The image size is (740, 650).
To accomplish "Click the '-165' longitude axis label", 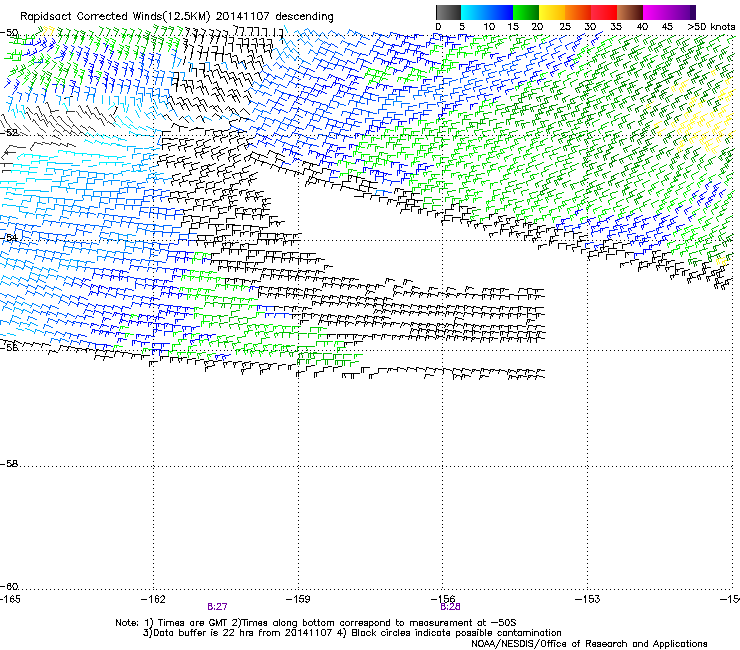I will tap(10, 599).
